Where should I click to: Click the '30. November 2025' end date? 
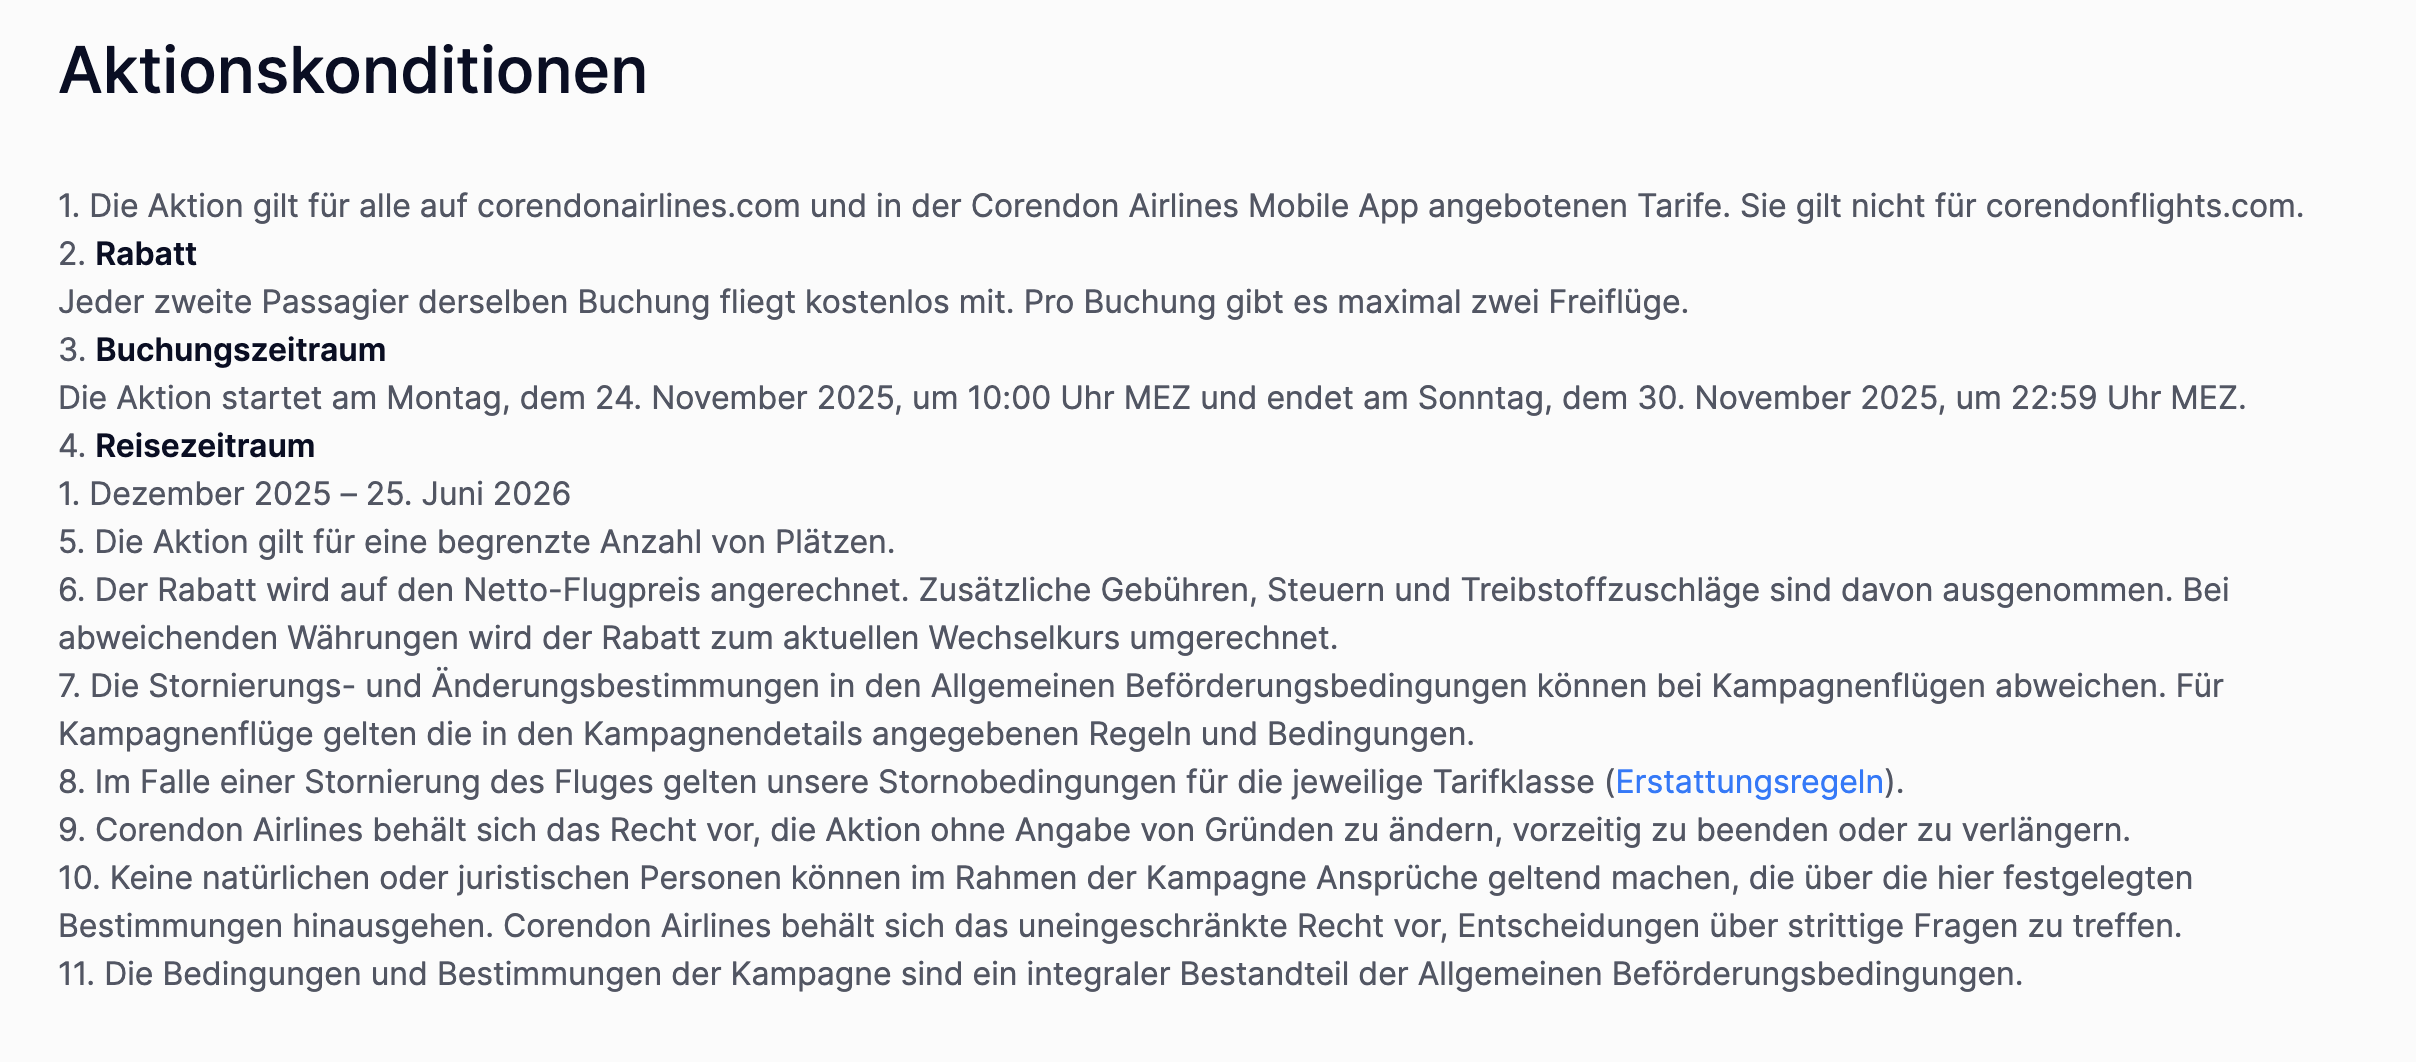pyautogui.click(x=1788, y=398)
